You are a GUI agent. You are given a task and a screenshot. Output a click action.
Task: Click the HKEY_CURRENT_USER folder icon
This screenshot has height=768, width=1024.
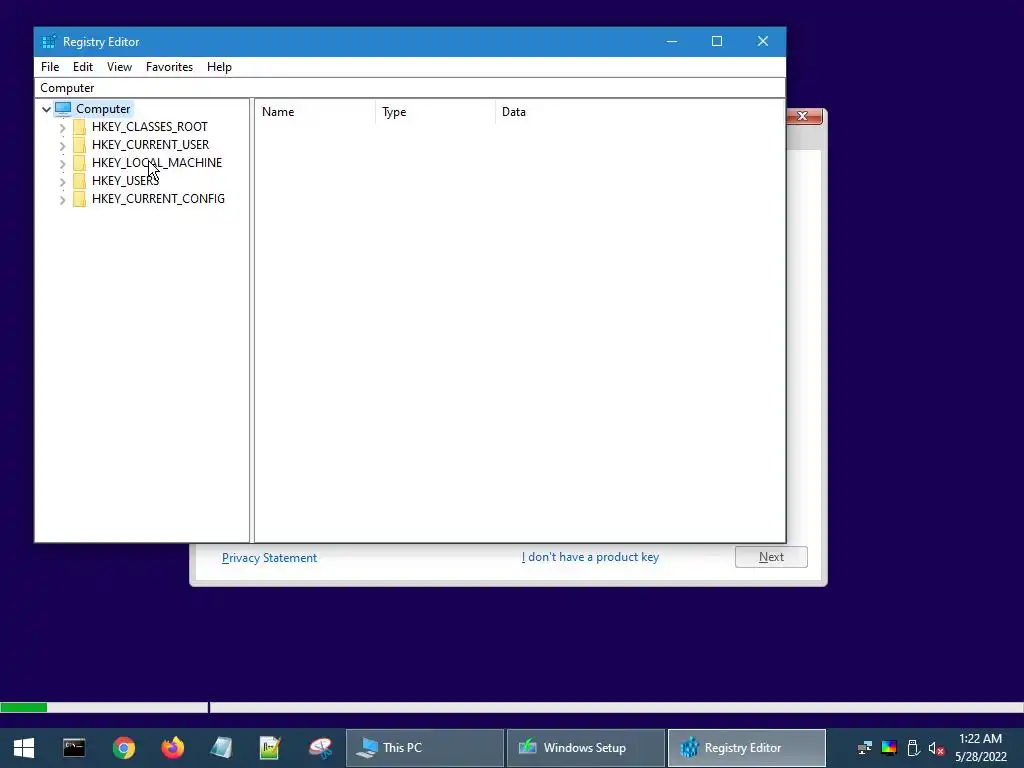point(79,145)
